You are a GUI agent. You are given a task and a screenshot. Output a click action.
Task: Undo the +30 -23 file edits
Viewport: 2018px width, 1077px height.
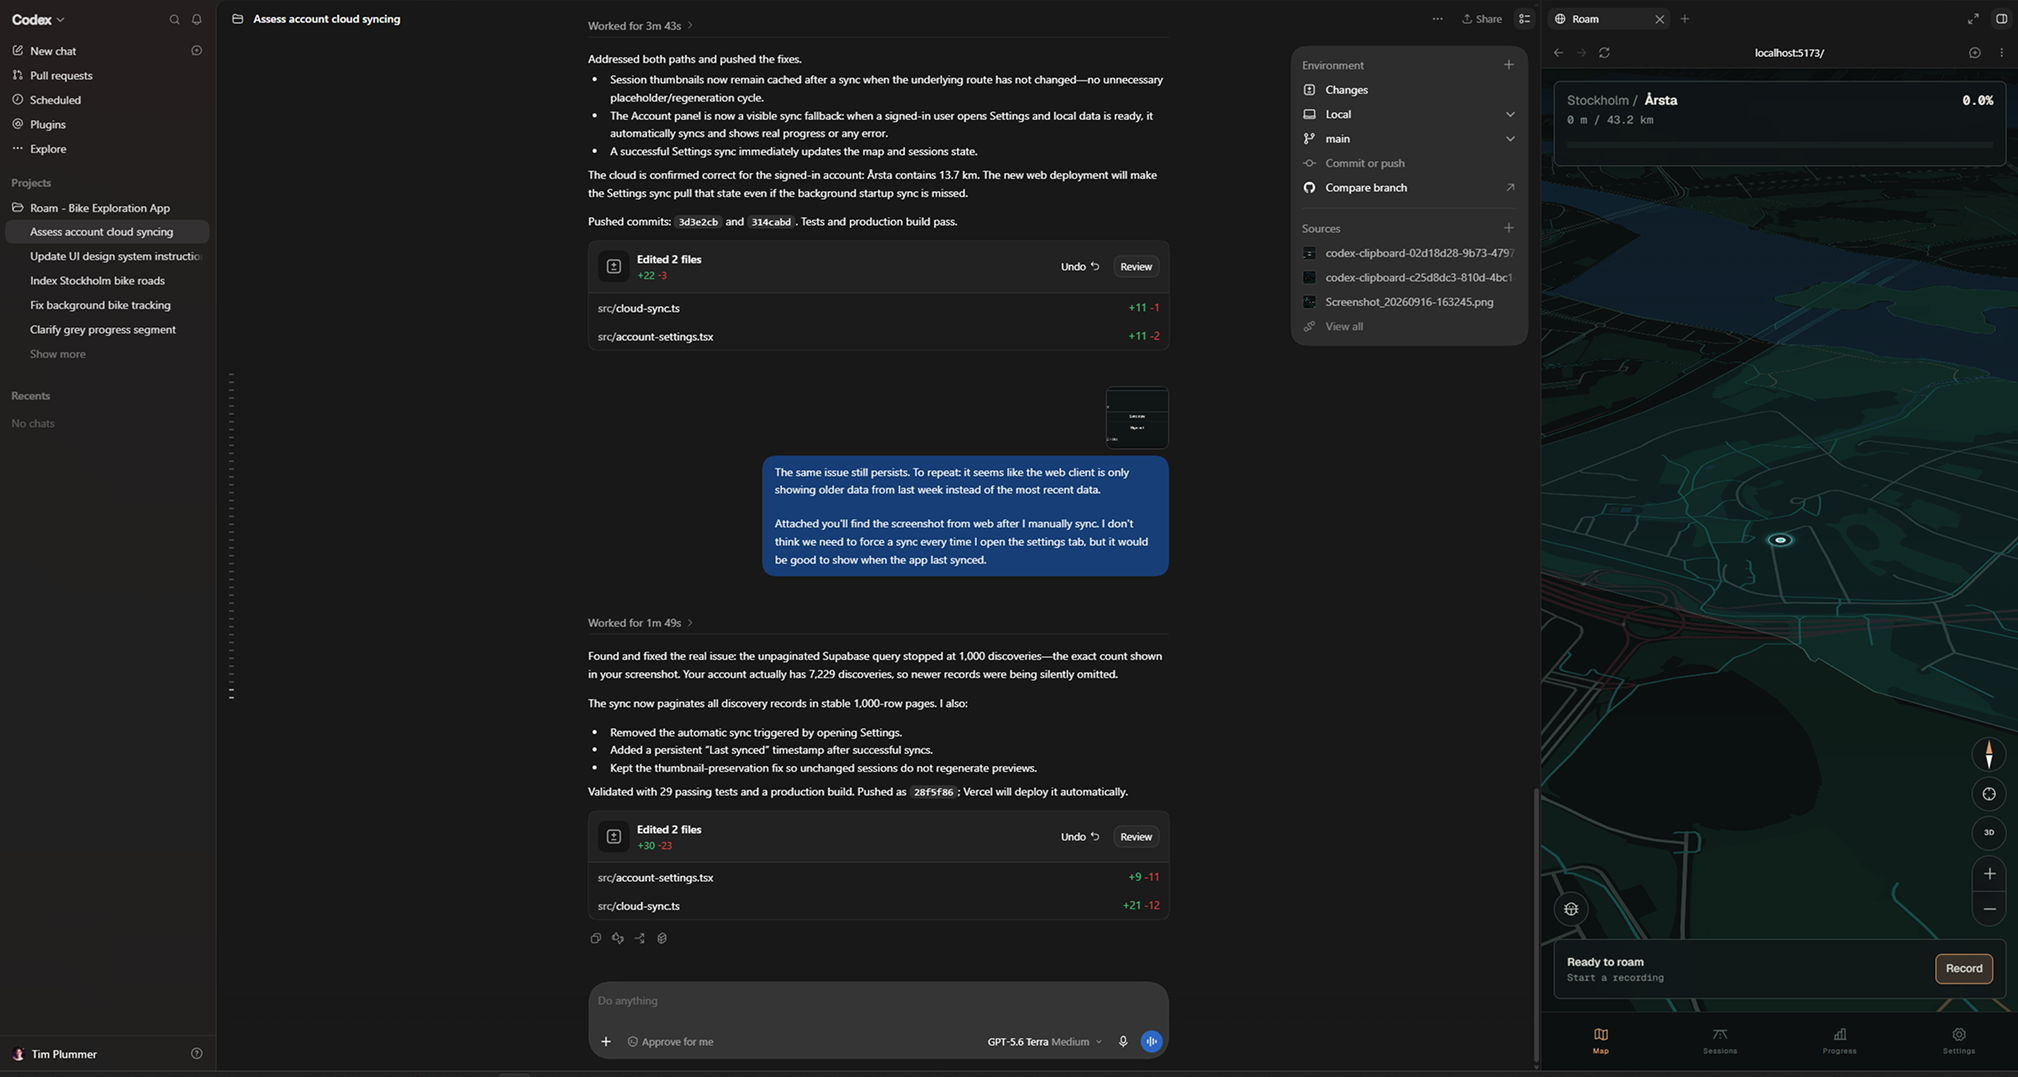pos(1080,837)
